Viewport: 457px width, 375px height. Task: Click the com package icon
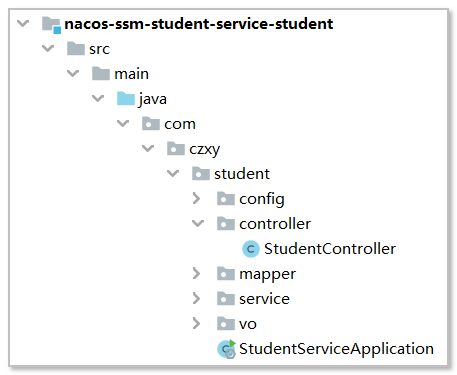(x=151, y=124)
